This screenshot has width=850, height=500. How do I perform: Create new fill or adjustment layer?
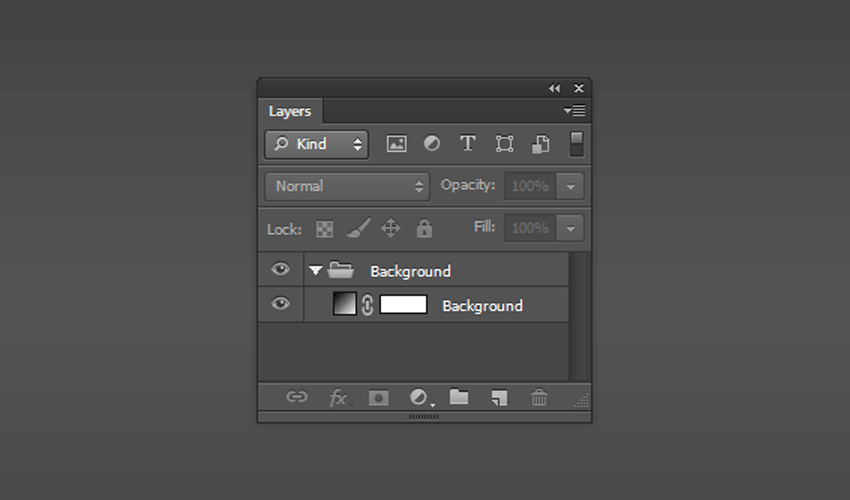(421, 398)
